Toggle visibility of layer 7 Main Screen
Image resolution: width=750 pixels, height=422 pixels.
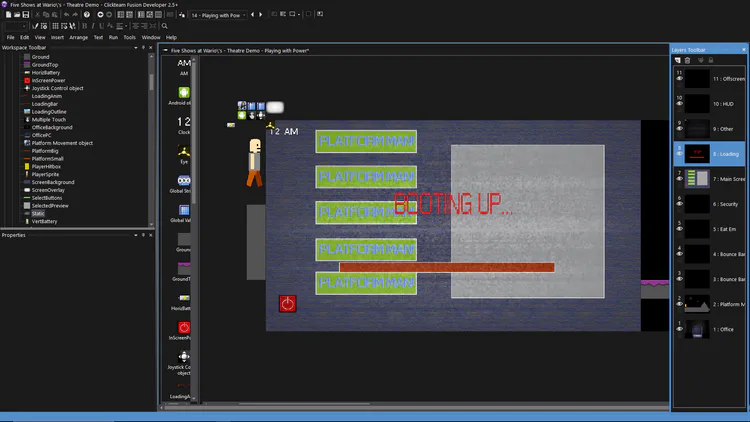(679, 179)
